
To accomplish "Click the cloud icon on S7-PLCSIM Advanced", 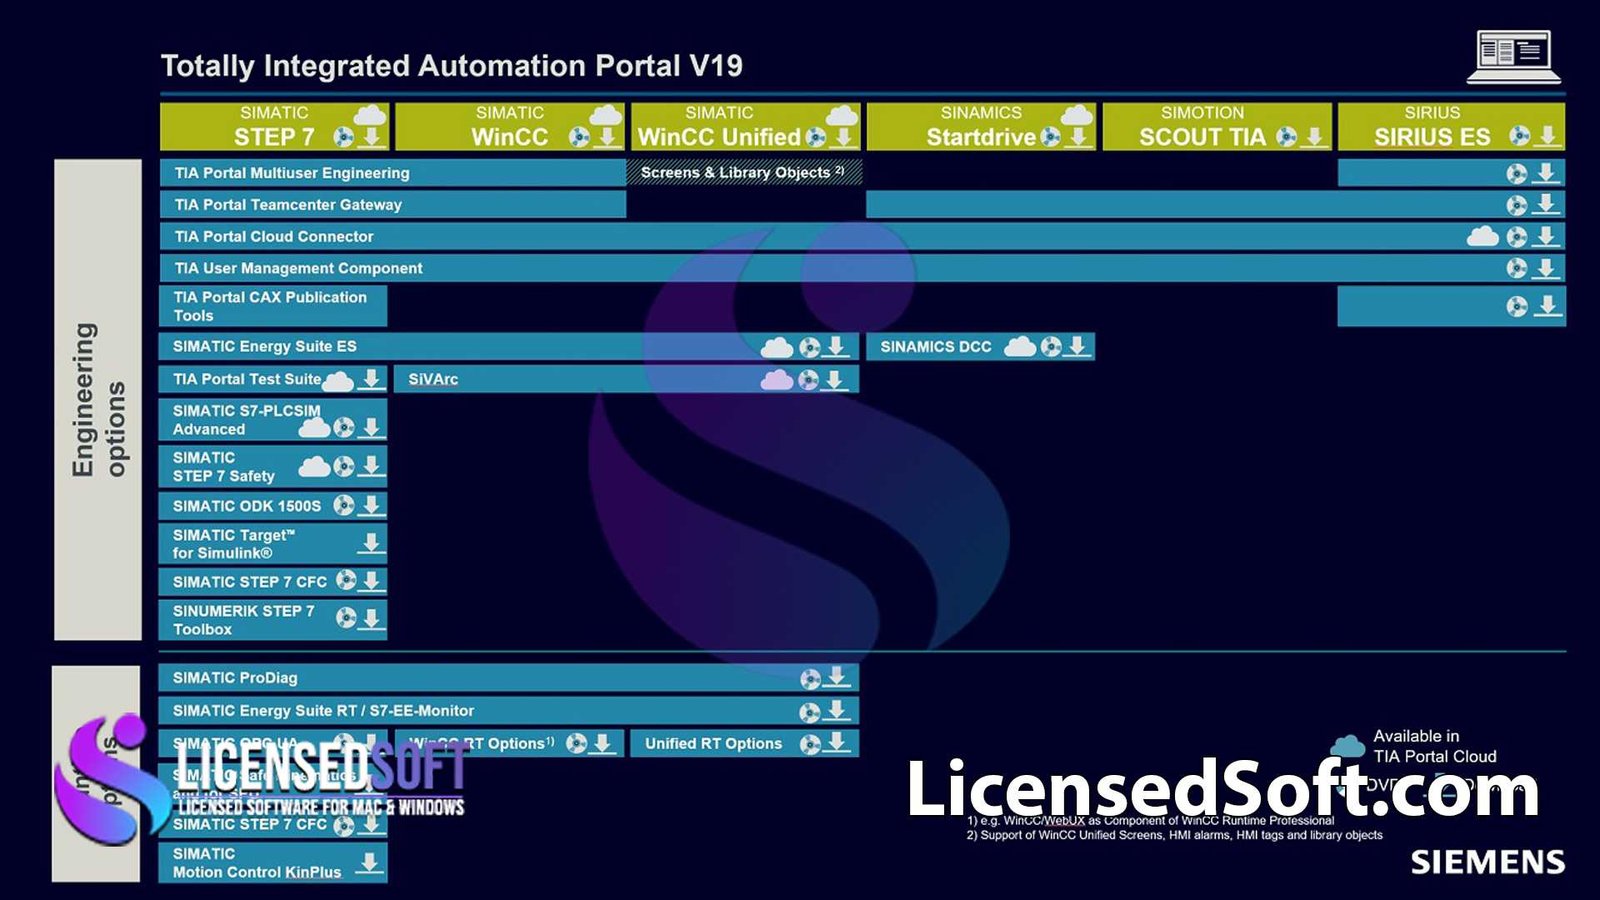I will pos(315,428).
